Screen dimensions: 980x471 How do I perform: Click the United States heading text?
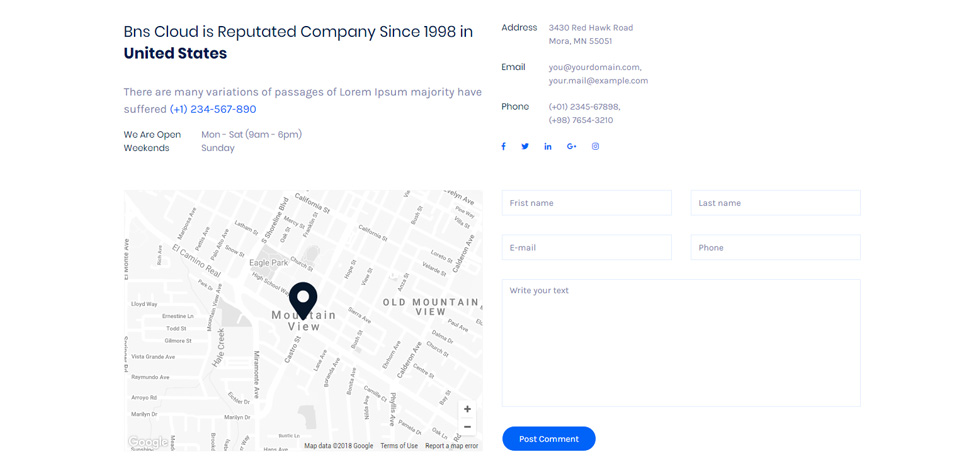point(175,53)
